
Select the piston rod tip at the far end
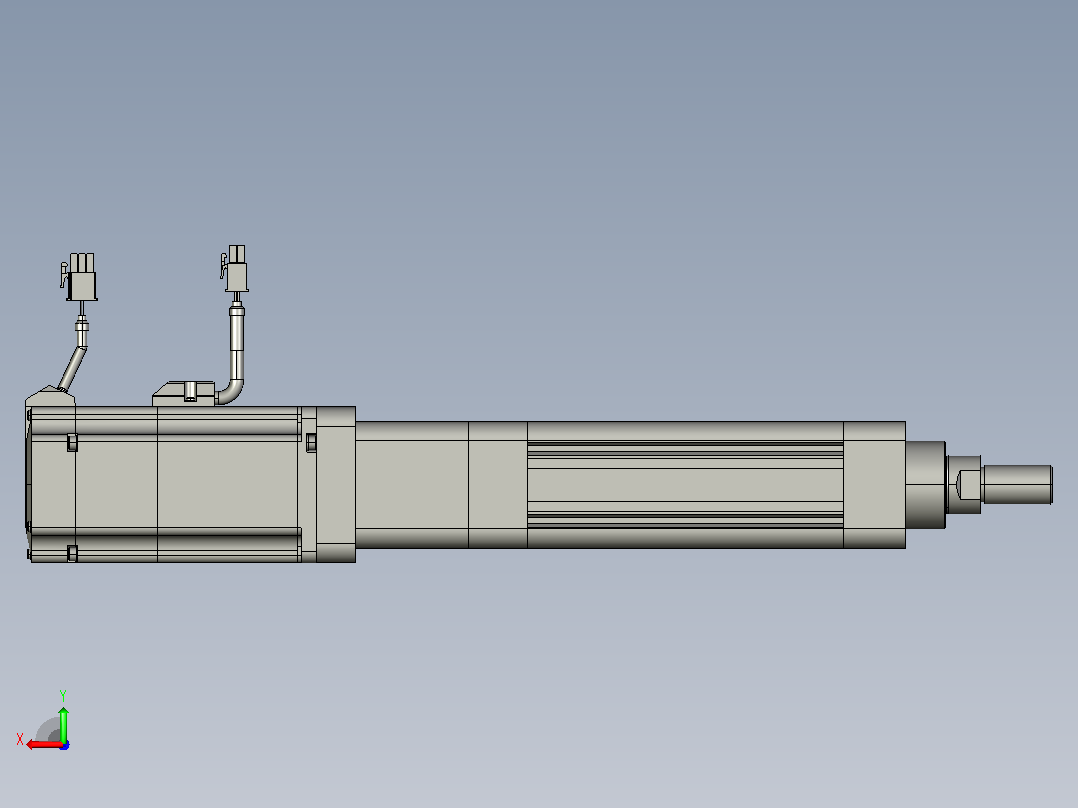point(1018,484)
